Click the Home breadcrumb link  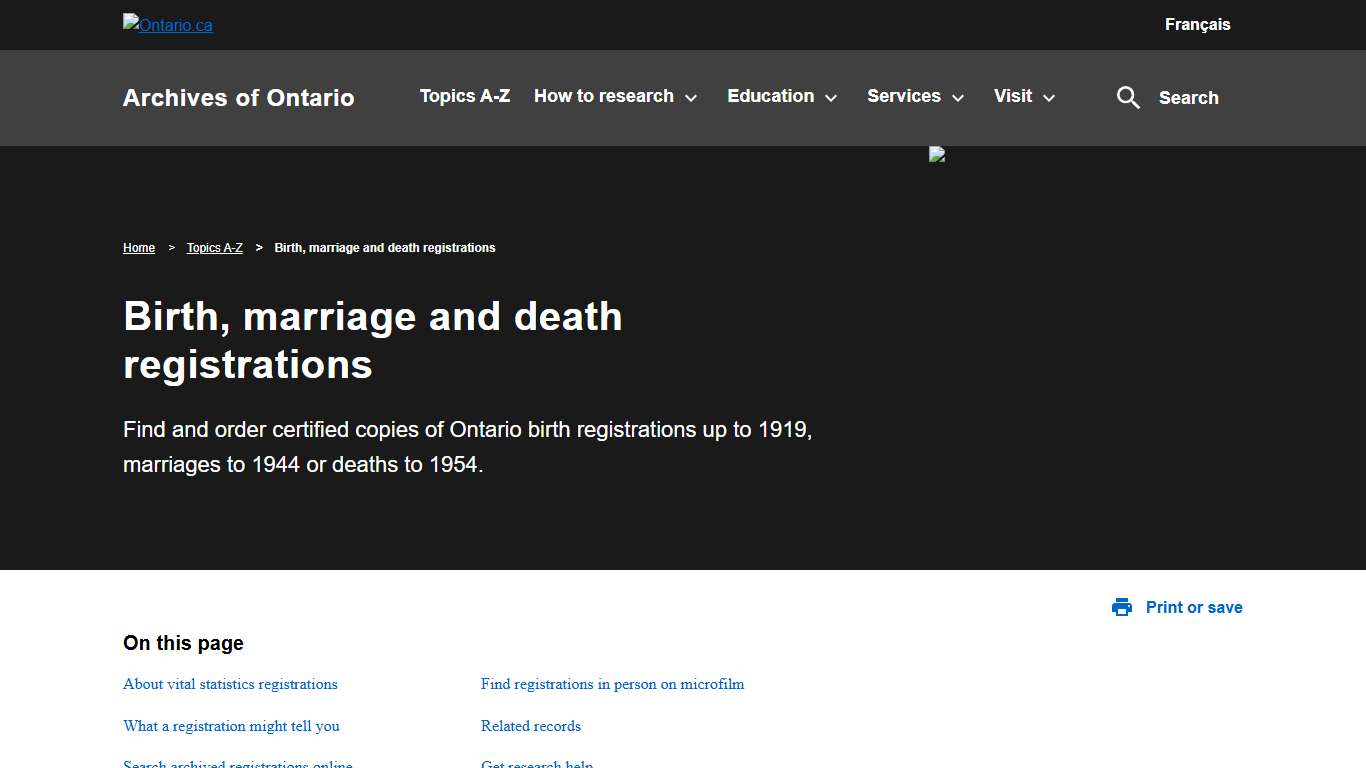pyautogui.click(x=139, y=247)
